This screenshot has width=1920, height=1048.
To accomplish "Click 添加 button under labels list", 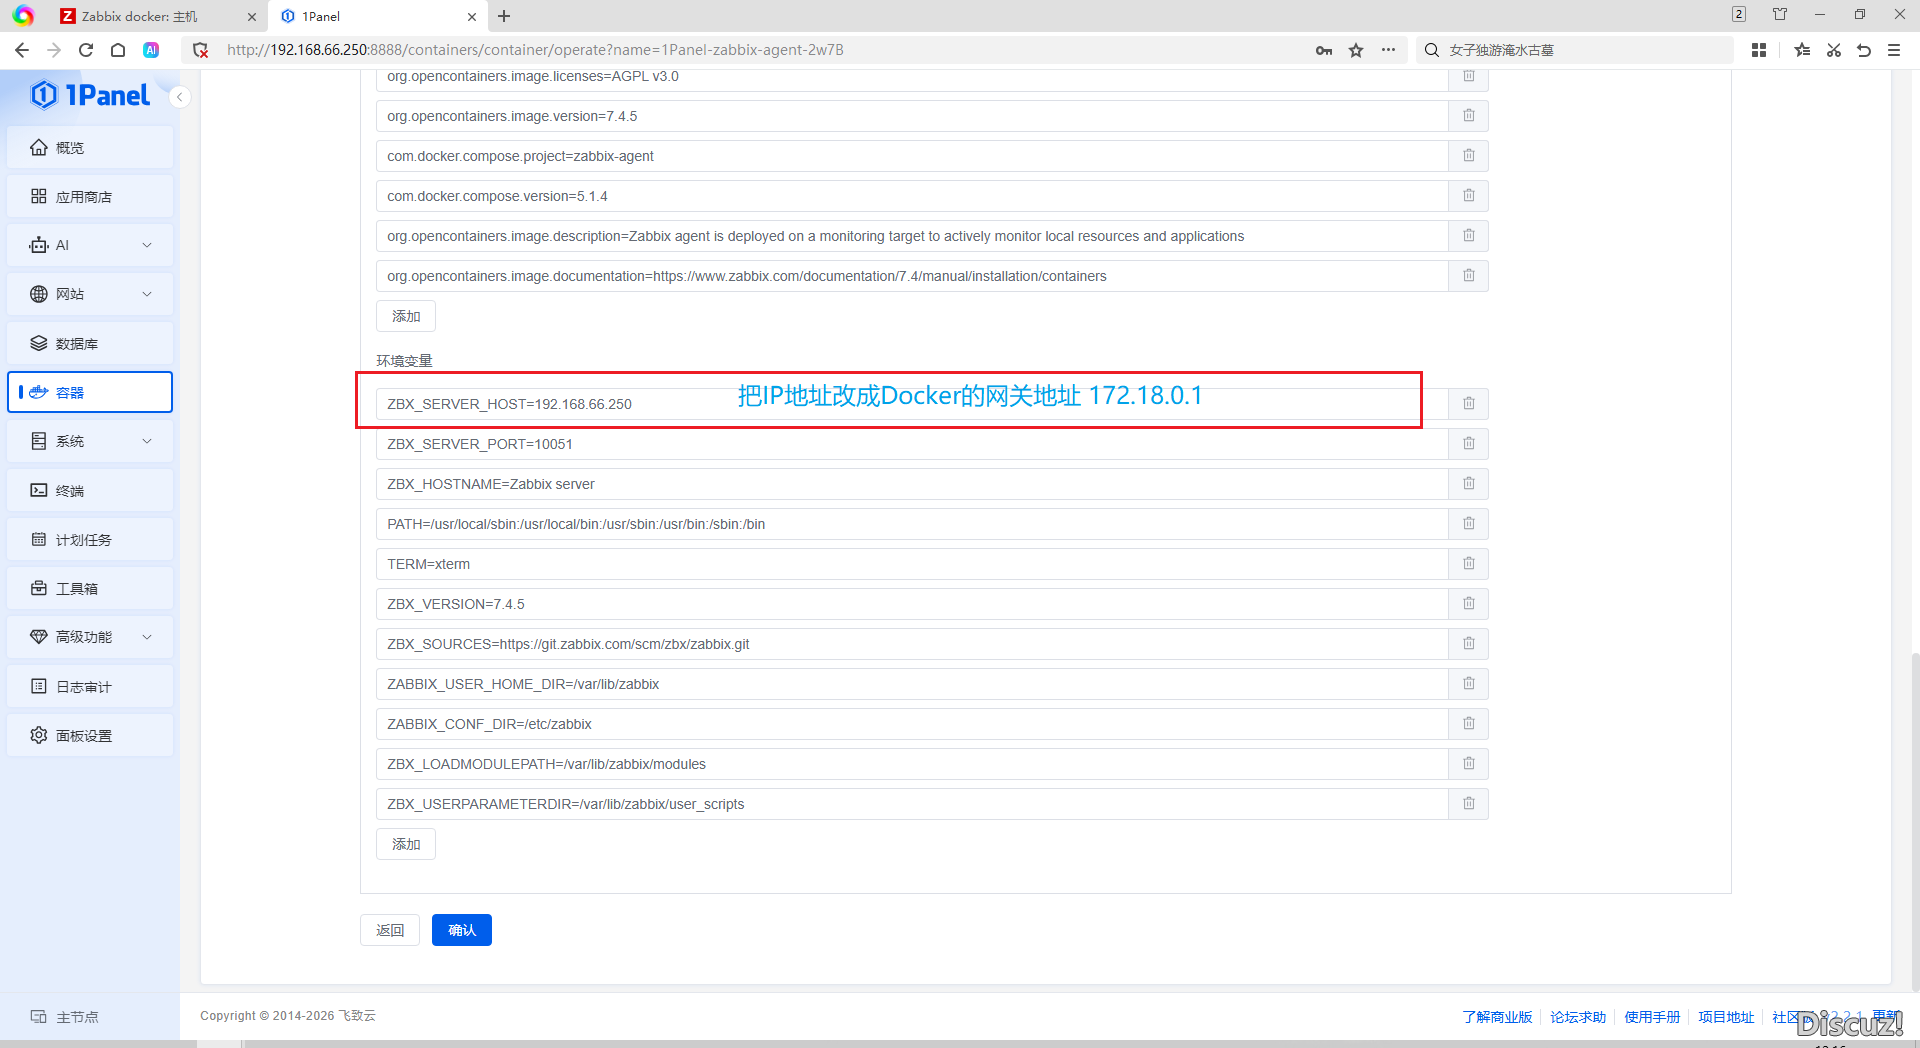I will pyautogui.click(x=406, y=316).
